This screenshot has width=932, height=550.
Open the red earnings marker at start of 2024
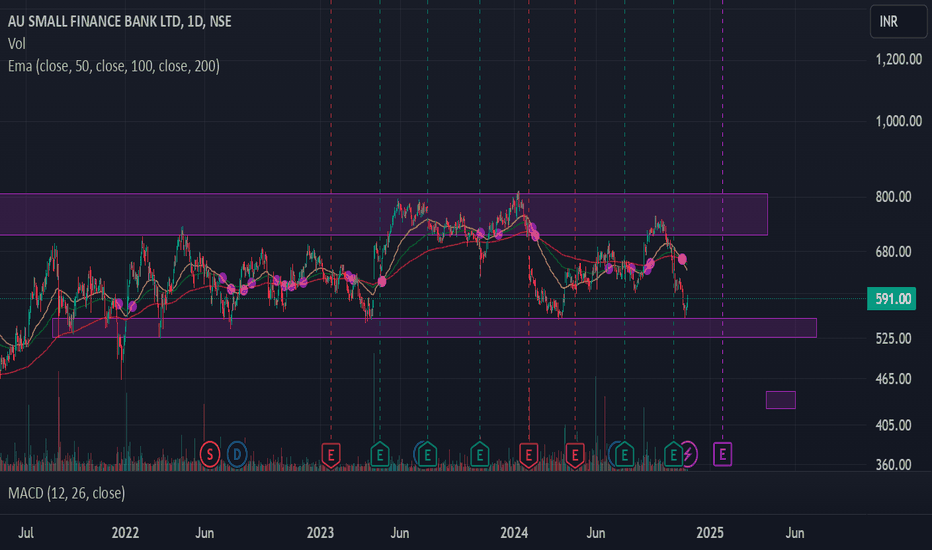[528, 455]
